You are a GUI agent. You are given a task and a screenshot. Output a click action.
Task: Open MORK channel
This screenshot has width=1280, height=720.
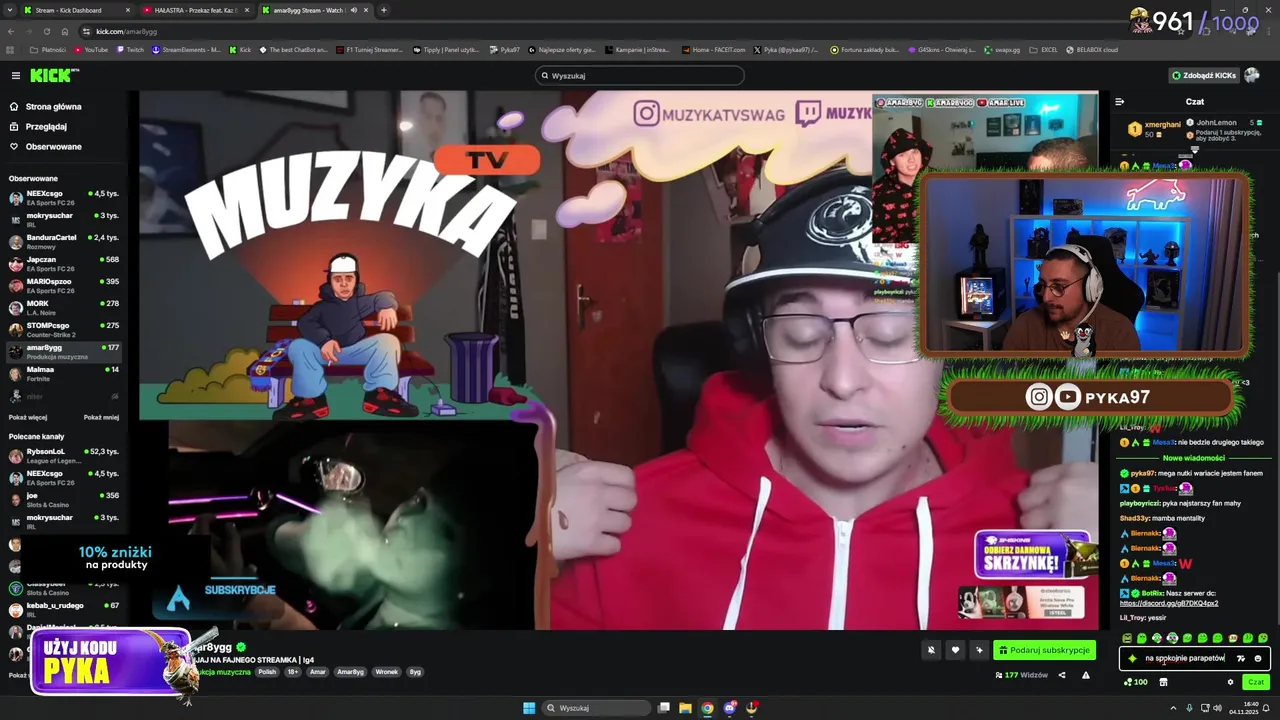pos(64,308)
